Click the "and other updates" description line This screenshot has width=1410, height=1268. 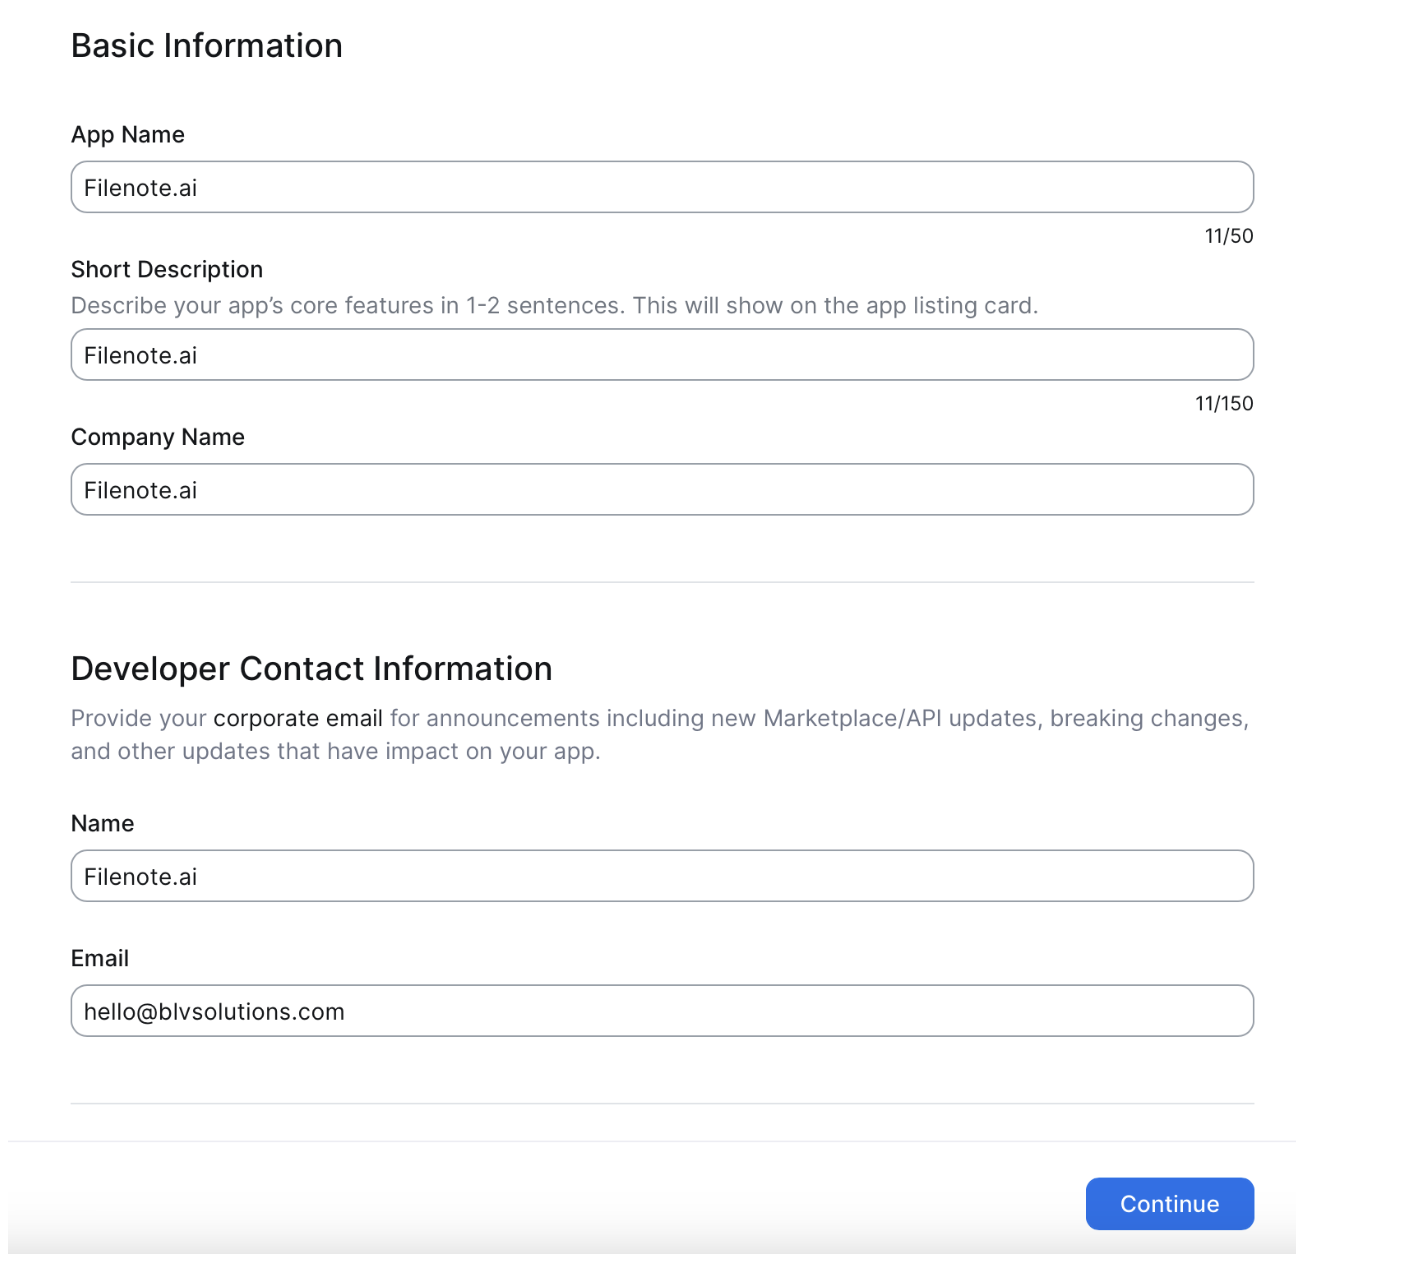click(x=335, y=752)
